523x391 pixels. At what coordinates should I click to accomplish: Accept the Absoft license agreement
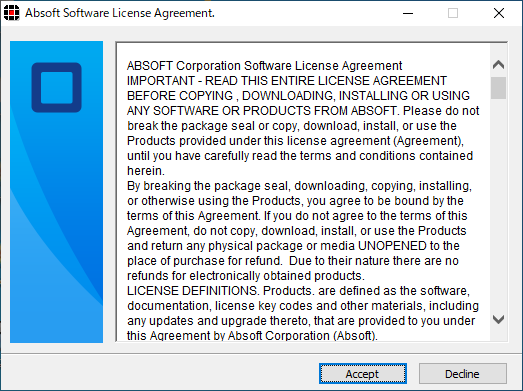[363, 374]
